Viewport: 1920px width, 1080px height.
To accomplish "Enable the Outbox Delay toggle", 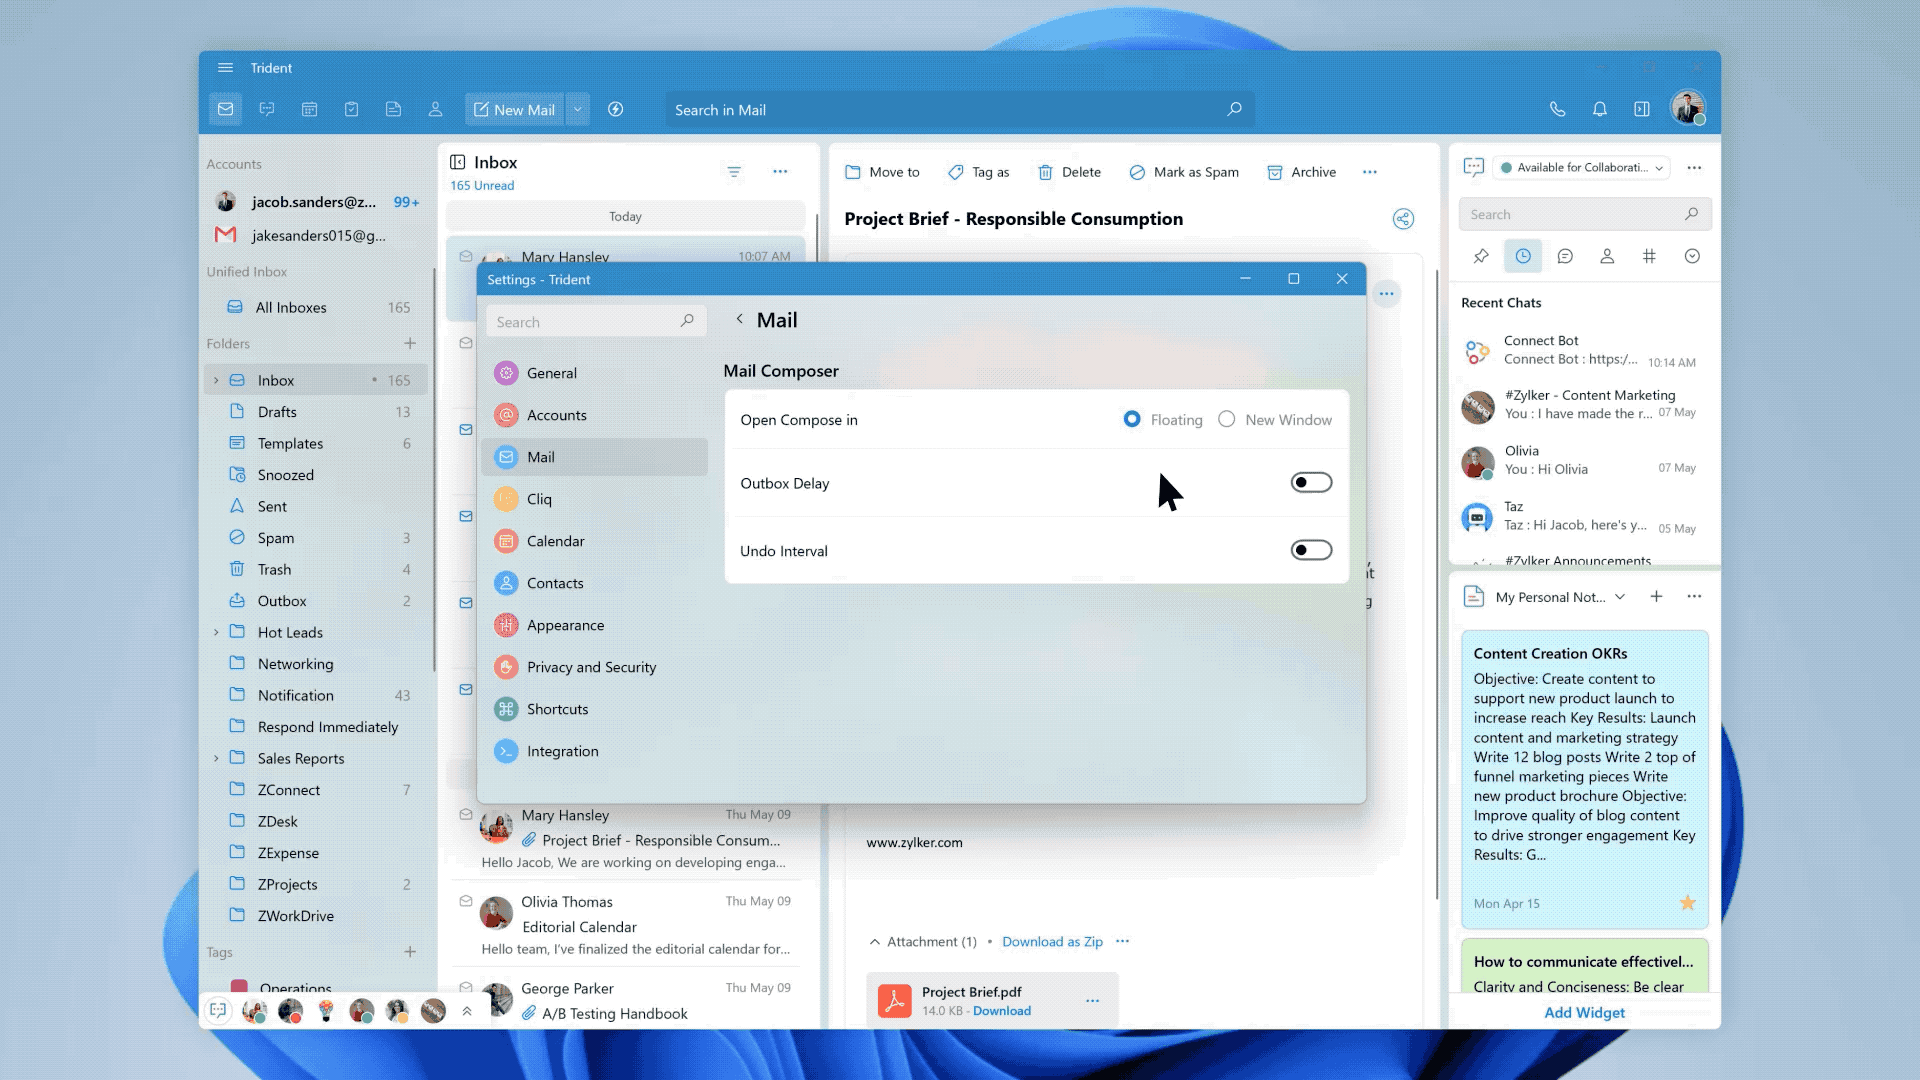I will (1311, 483).
